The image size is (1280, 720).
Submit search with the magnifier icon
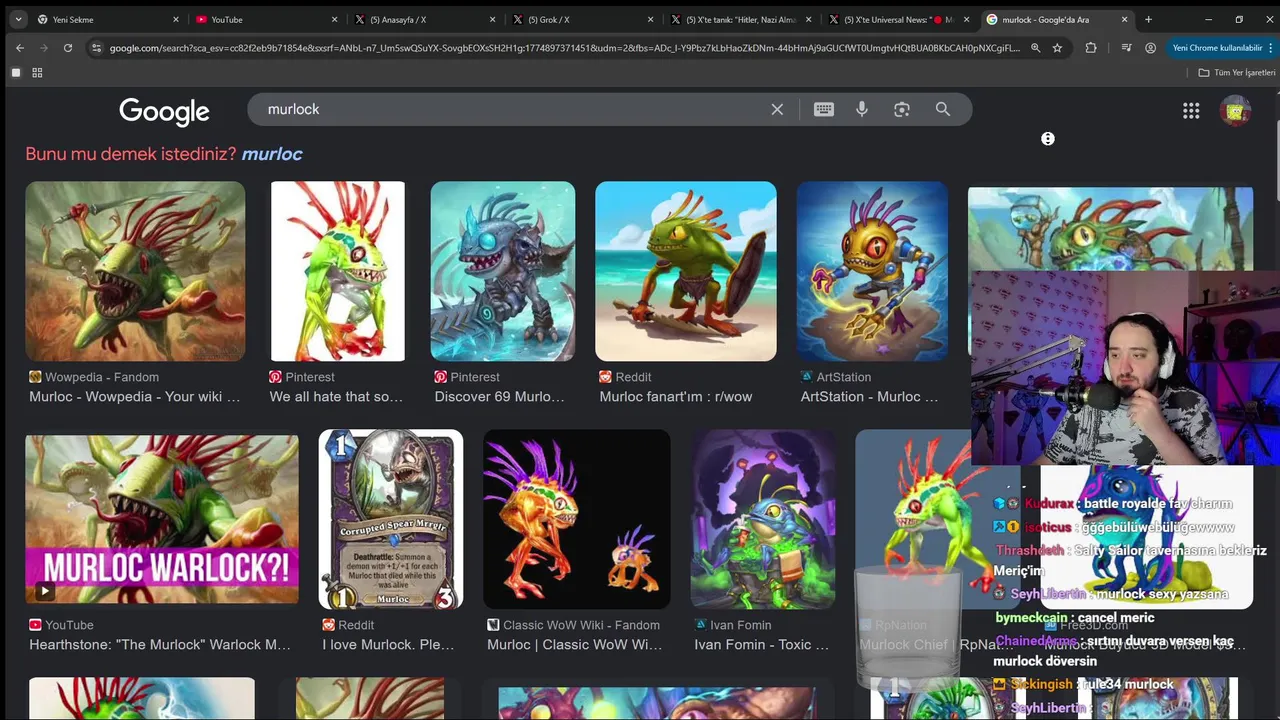point(943,109)
